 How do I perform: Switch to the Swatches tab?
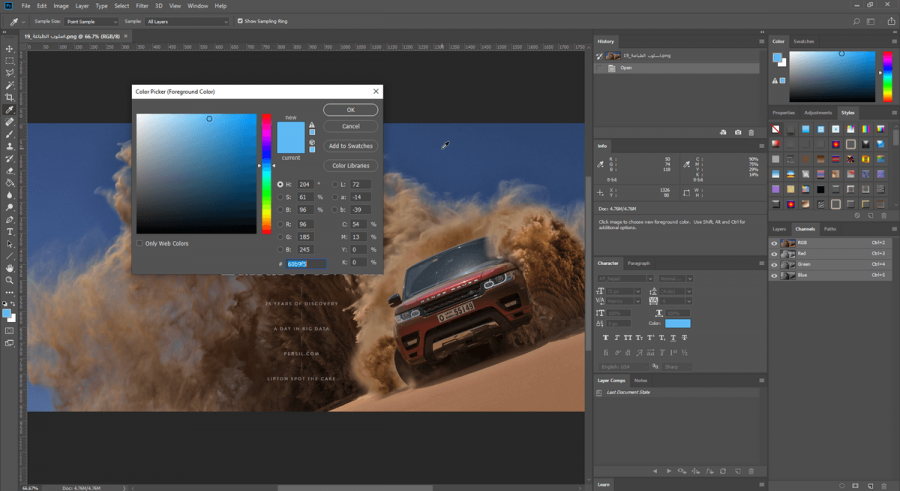pyautogui.click(x=804, y=41)
